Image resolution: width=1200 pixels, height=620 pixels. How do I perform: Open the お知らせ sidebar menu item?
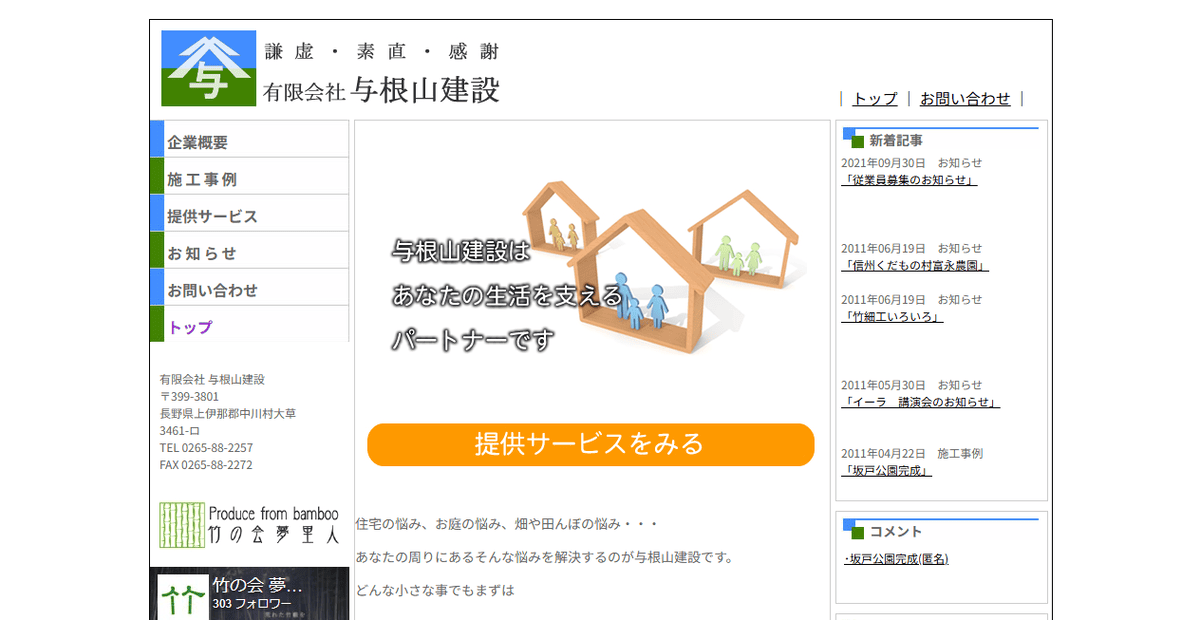(200, 250)
